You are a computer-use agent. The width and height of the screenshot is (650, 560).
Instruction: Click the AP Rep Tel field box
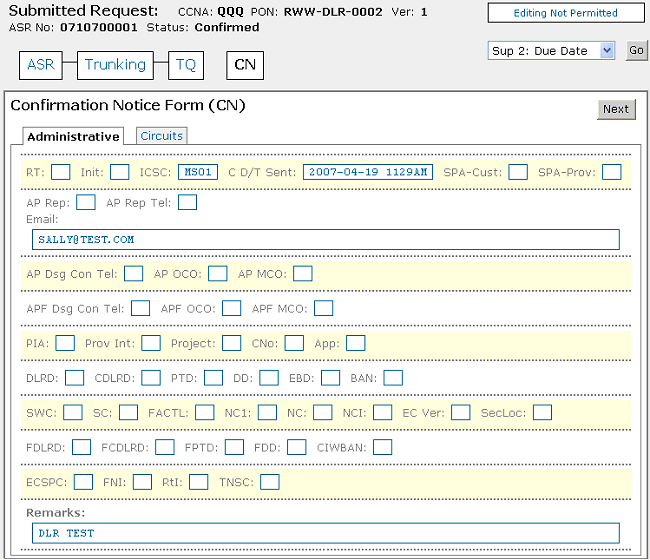pos(187,203)
